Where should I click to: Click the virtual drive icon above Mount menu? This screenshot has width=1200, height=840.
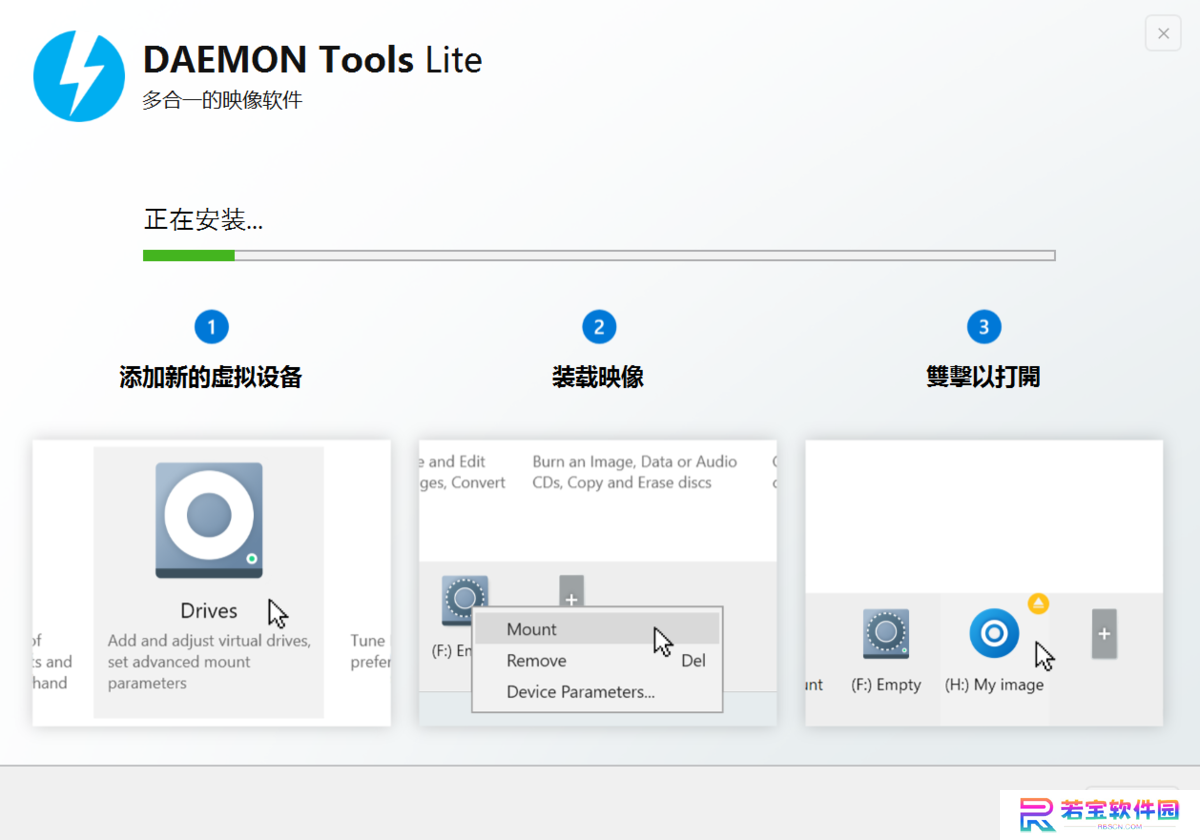pos(465,600)
